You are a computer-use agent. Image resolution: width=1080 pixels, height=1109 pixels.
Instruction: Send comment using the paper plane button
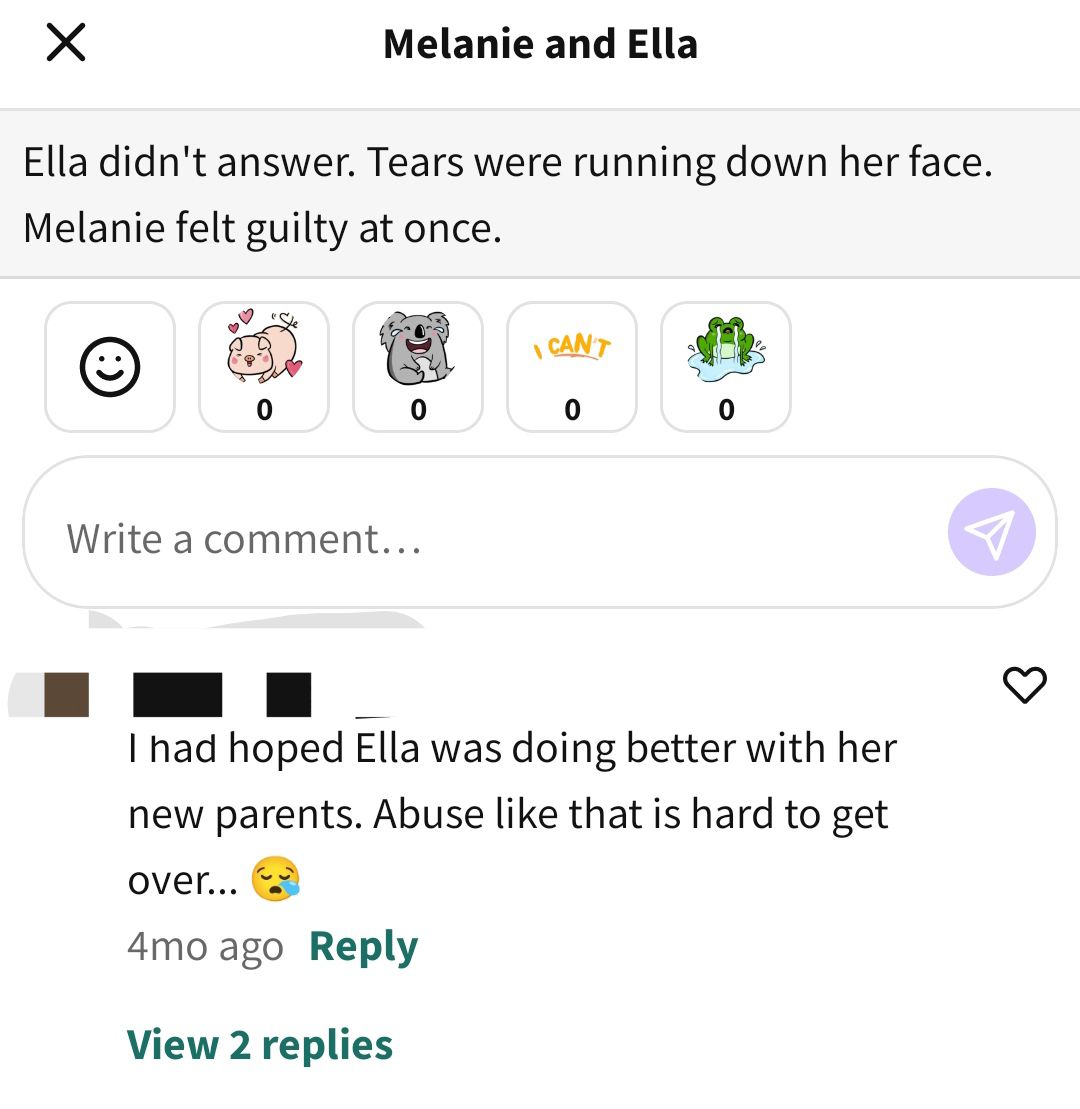click(992, 532)
